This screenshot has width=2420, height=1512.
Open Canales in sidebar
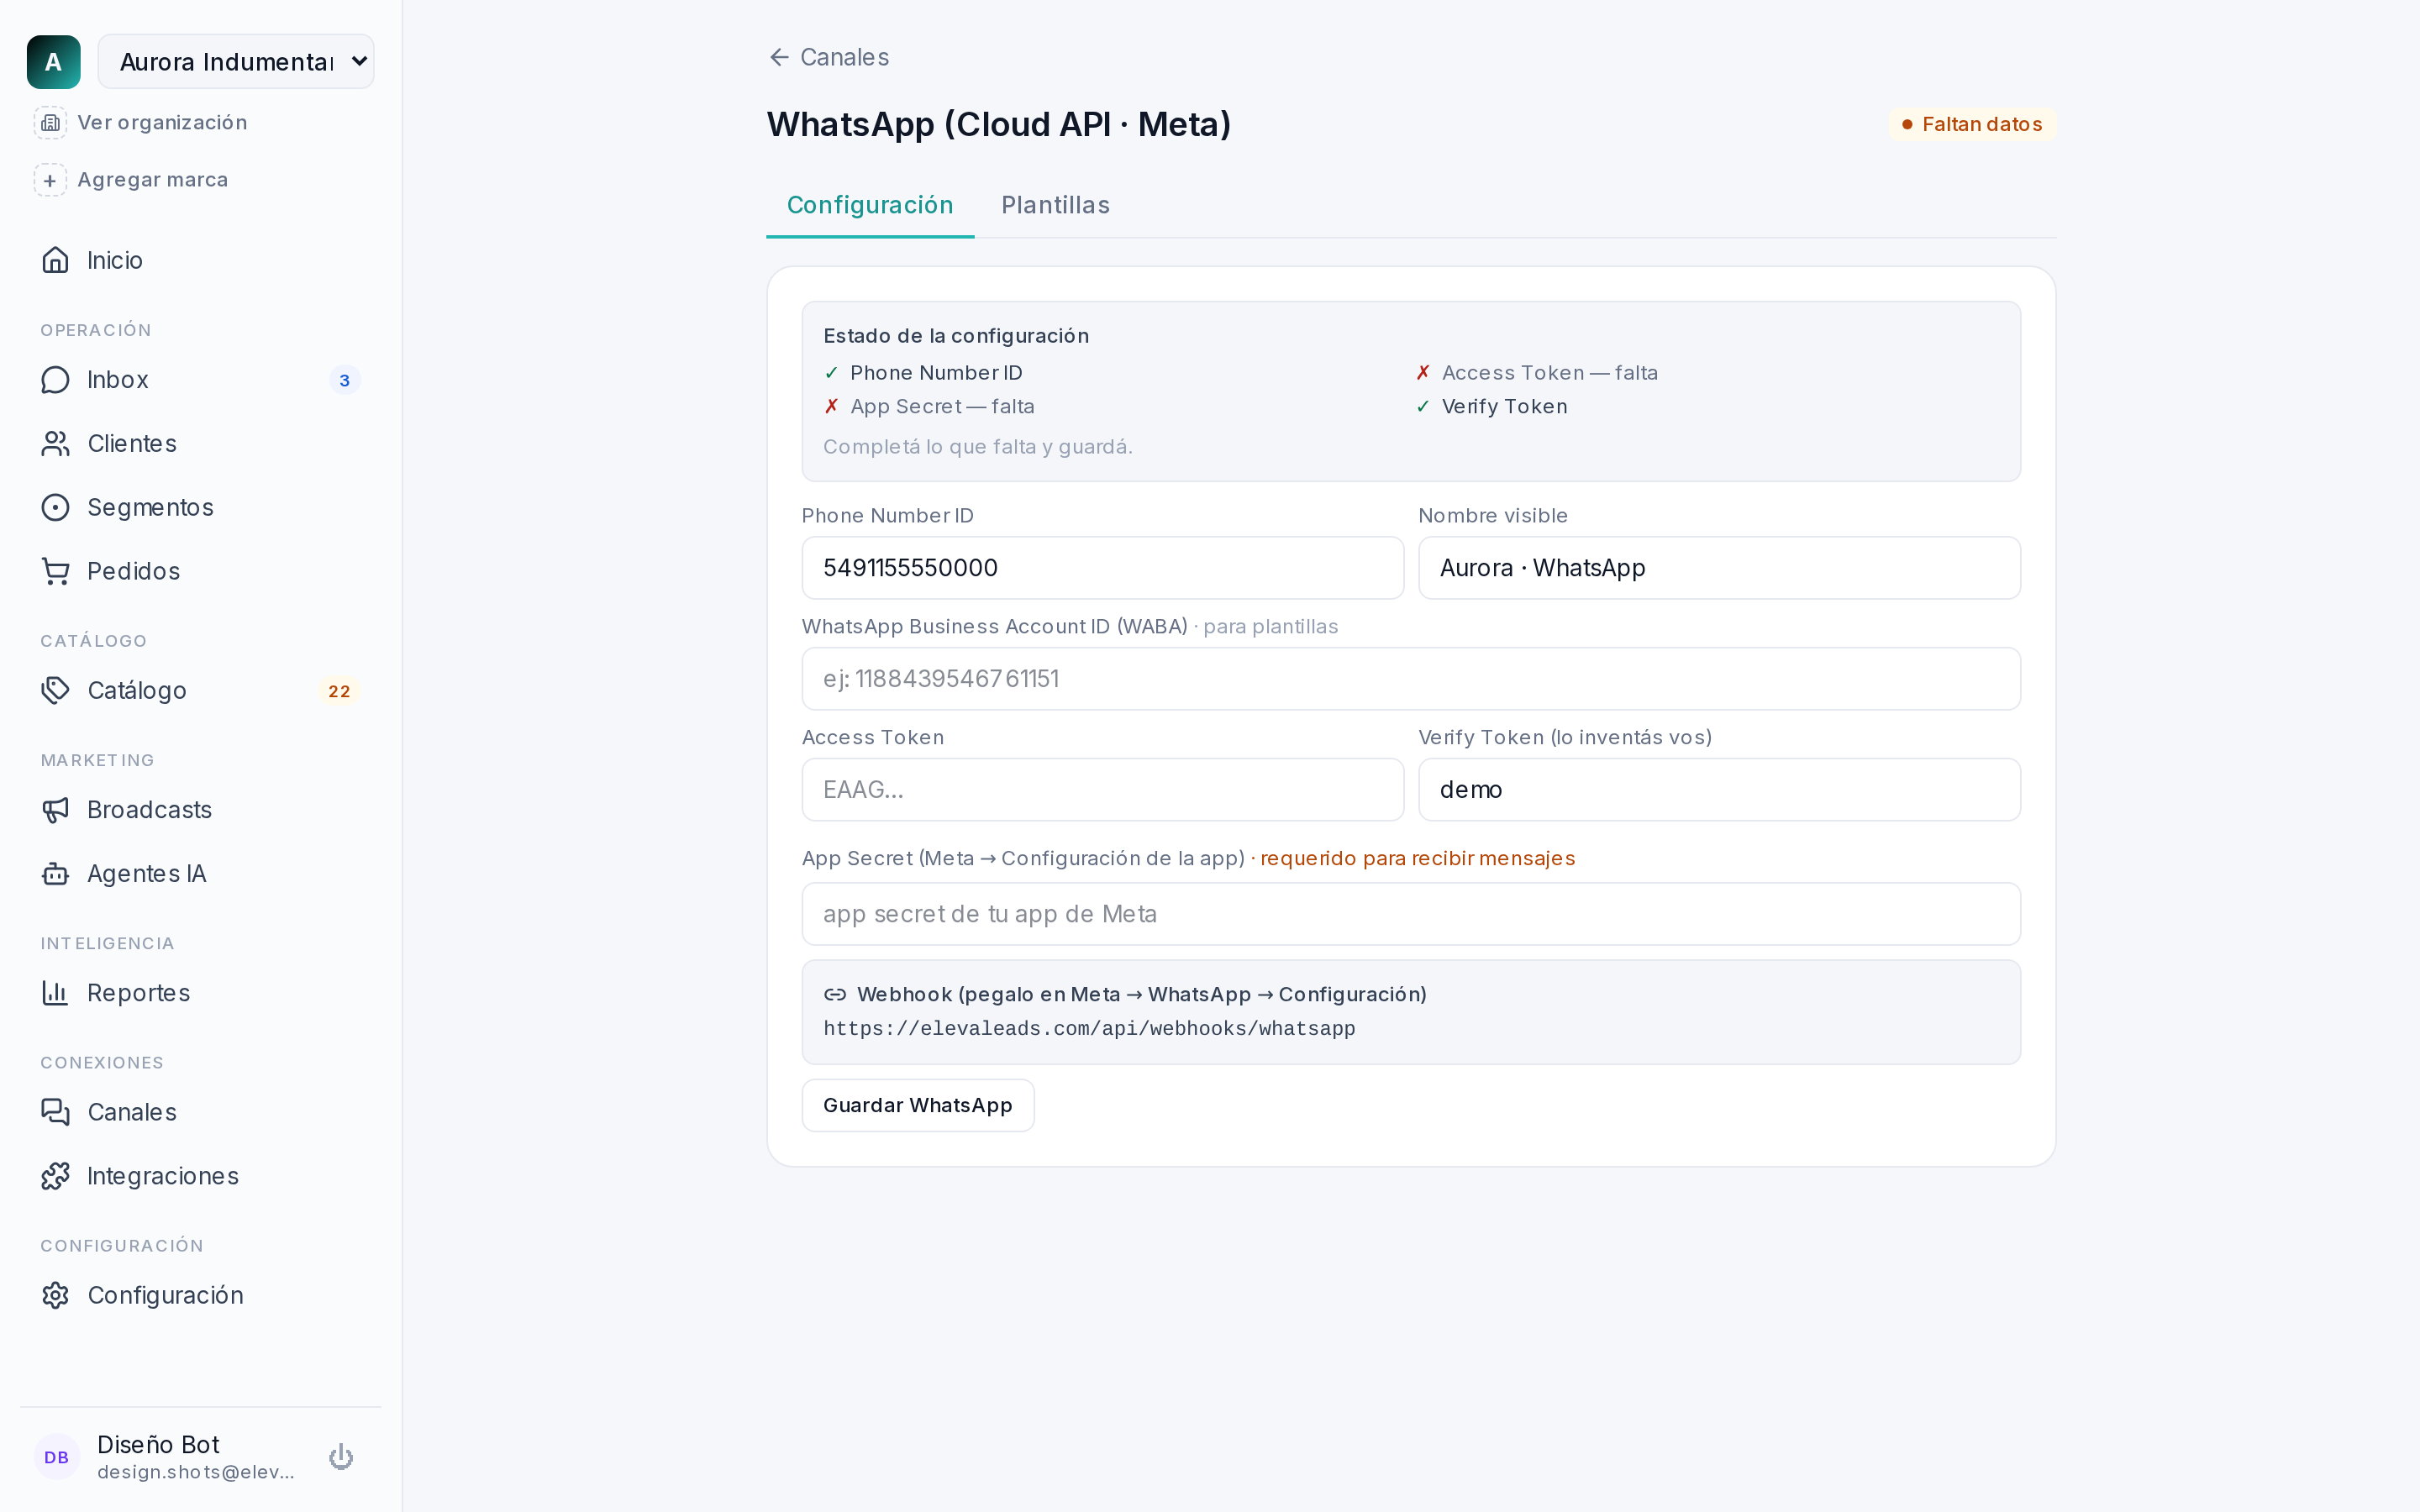(x=200, y=1112)
